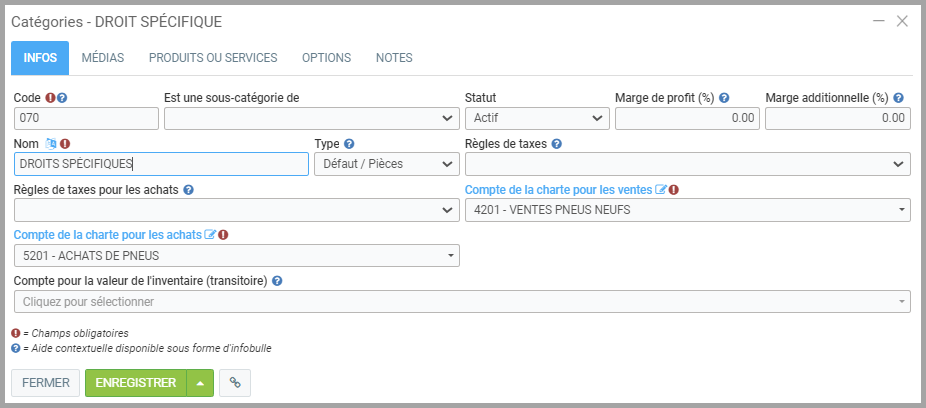Open the PRODUITS OU SERVICES tab
926x408 pixels.
click(x=213, y=58)
